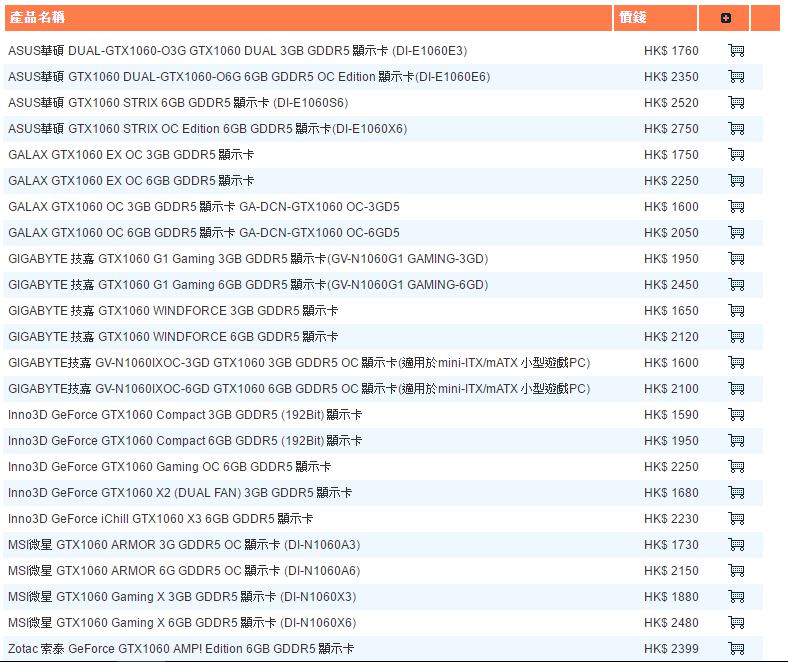Open Inno3D iChill X3 6GB link
This screenshot has width=788, height=662.
pyautogui.click(x=161, y=519)
